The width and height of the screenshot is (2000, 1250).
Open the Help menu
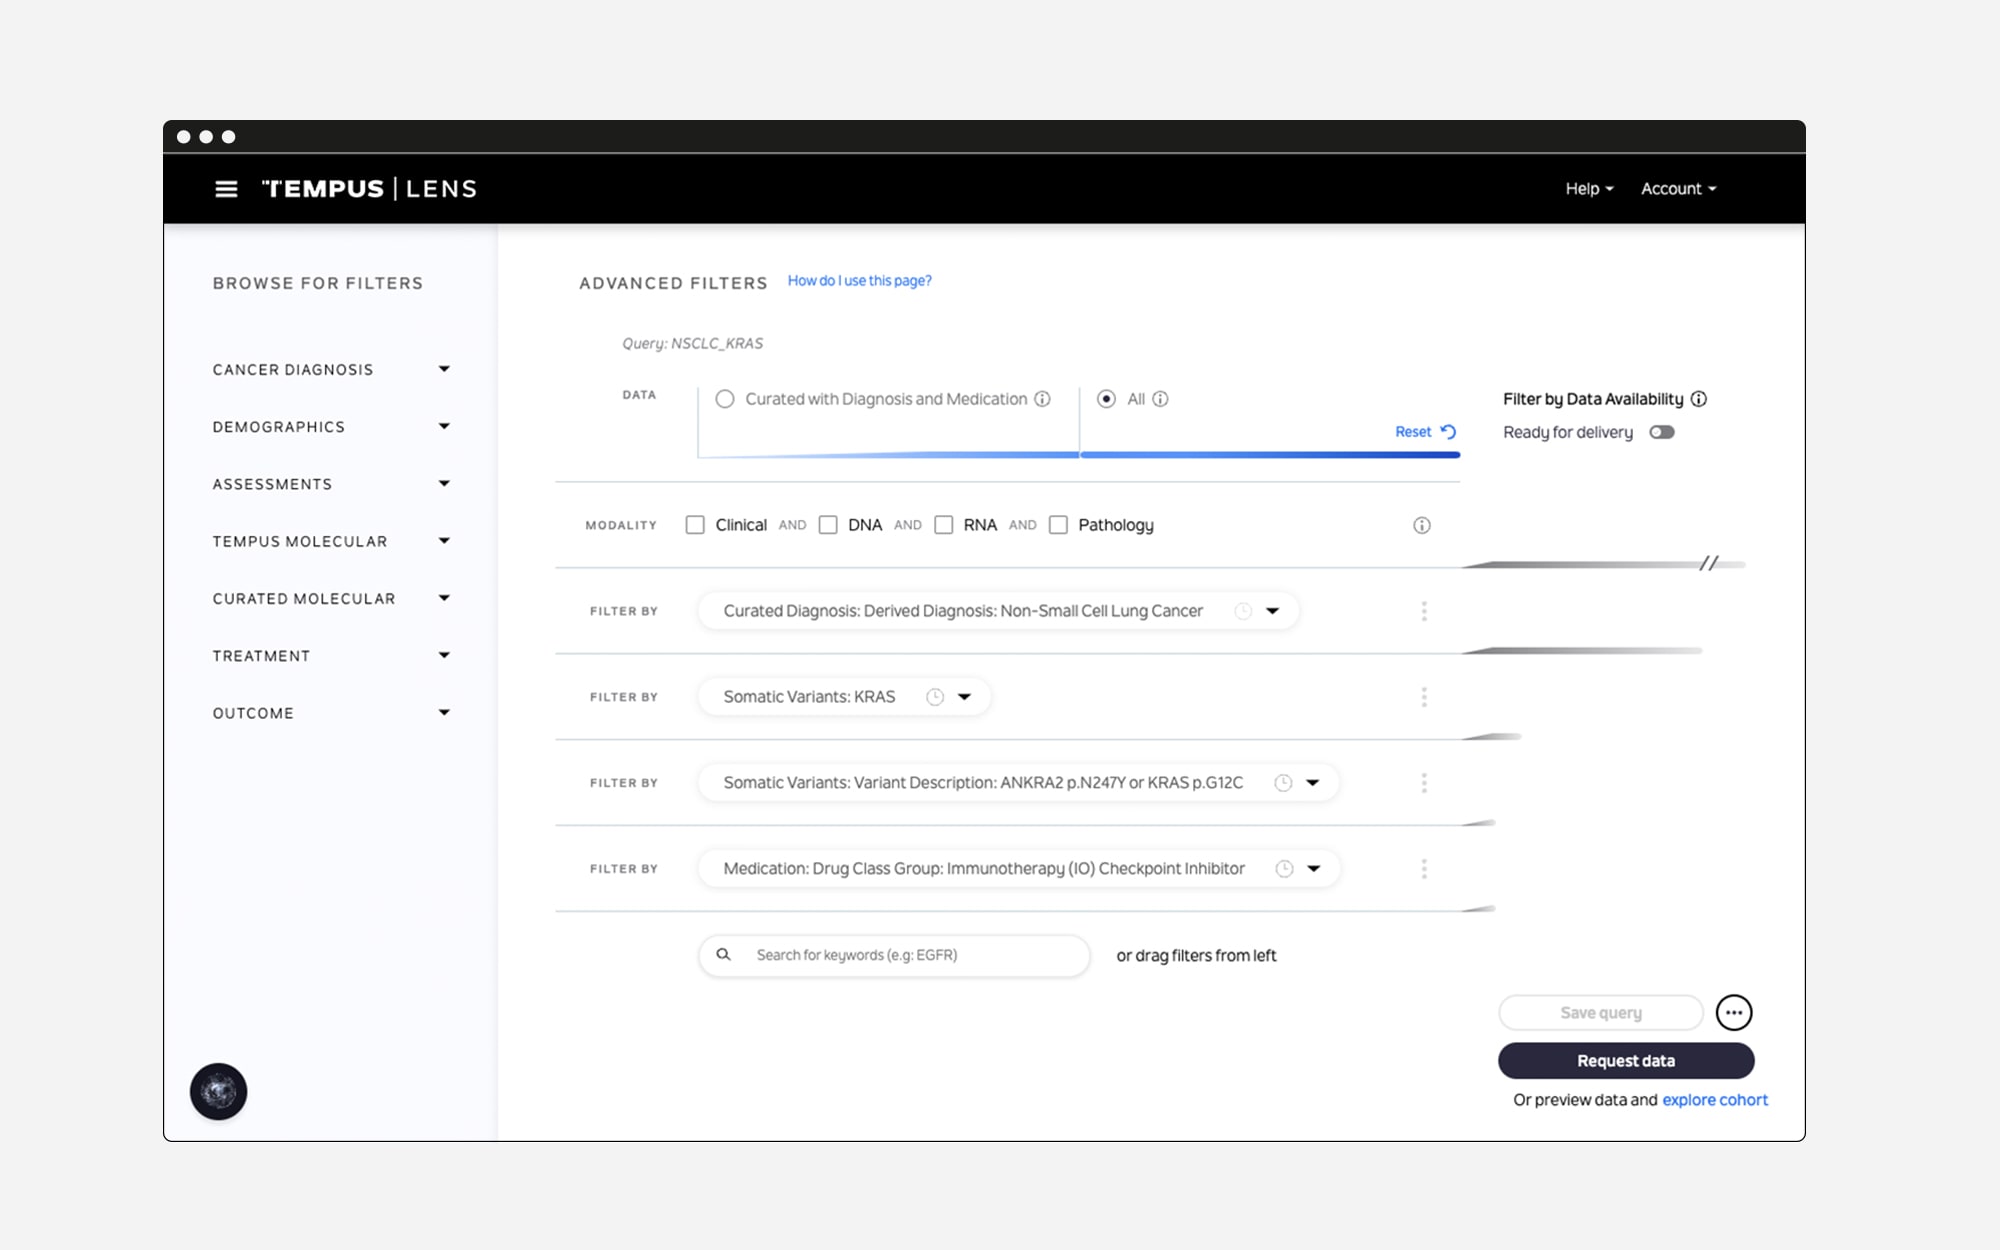[1589, 189]
